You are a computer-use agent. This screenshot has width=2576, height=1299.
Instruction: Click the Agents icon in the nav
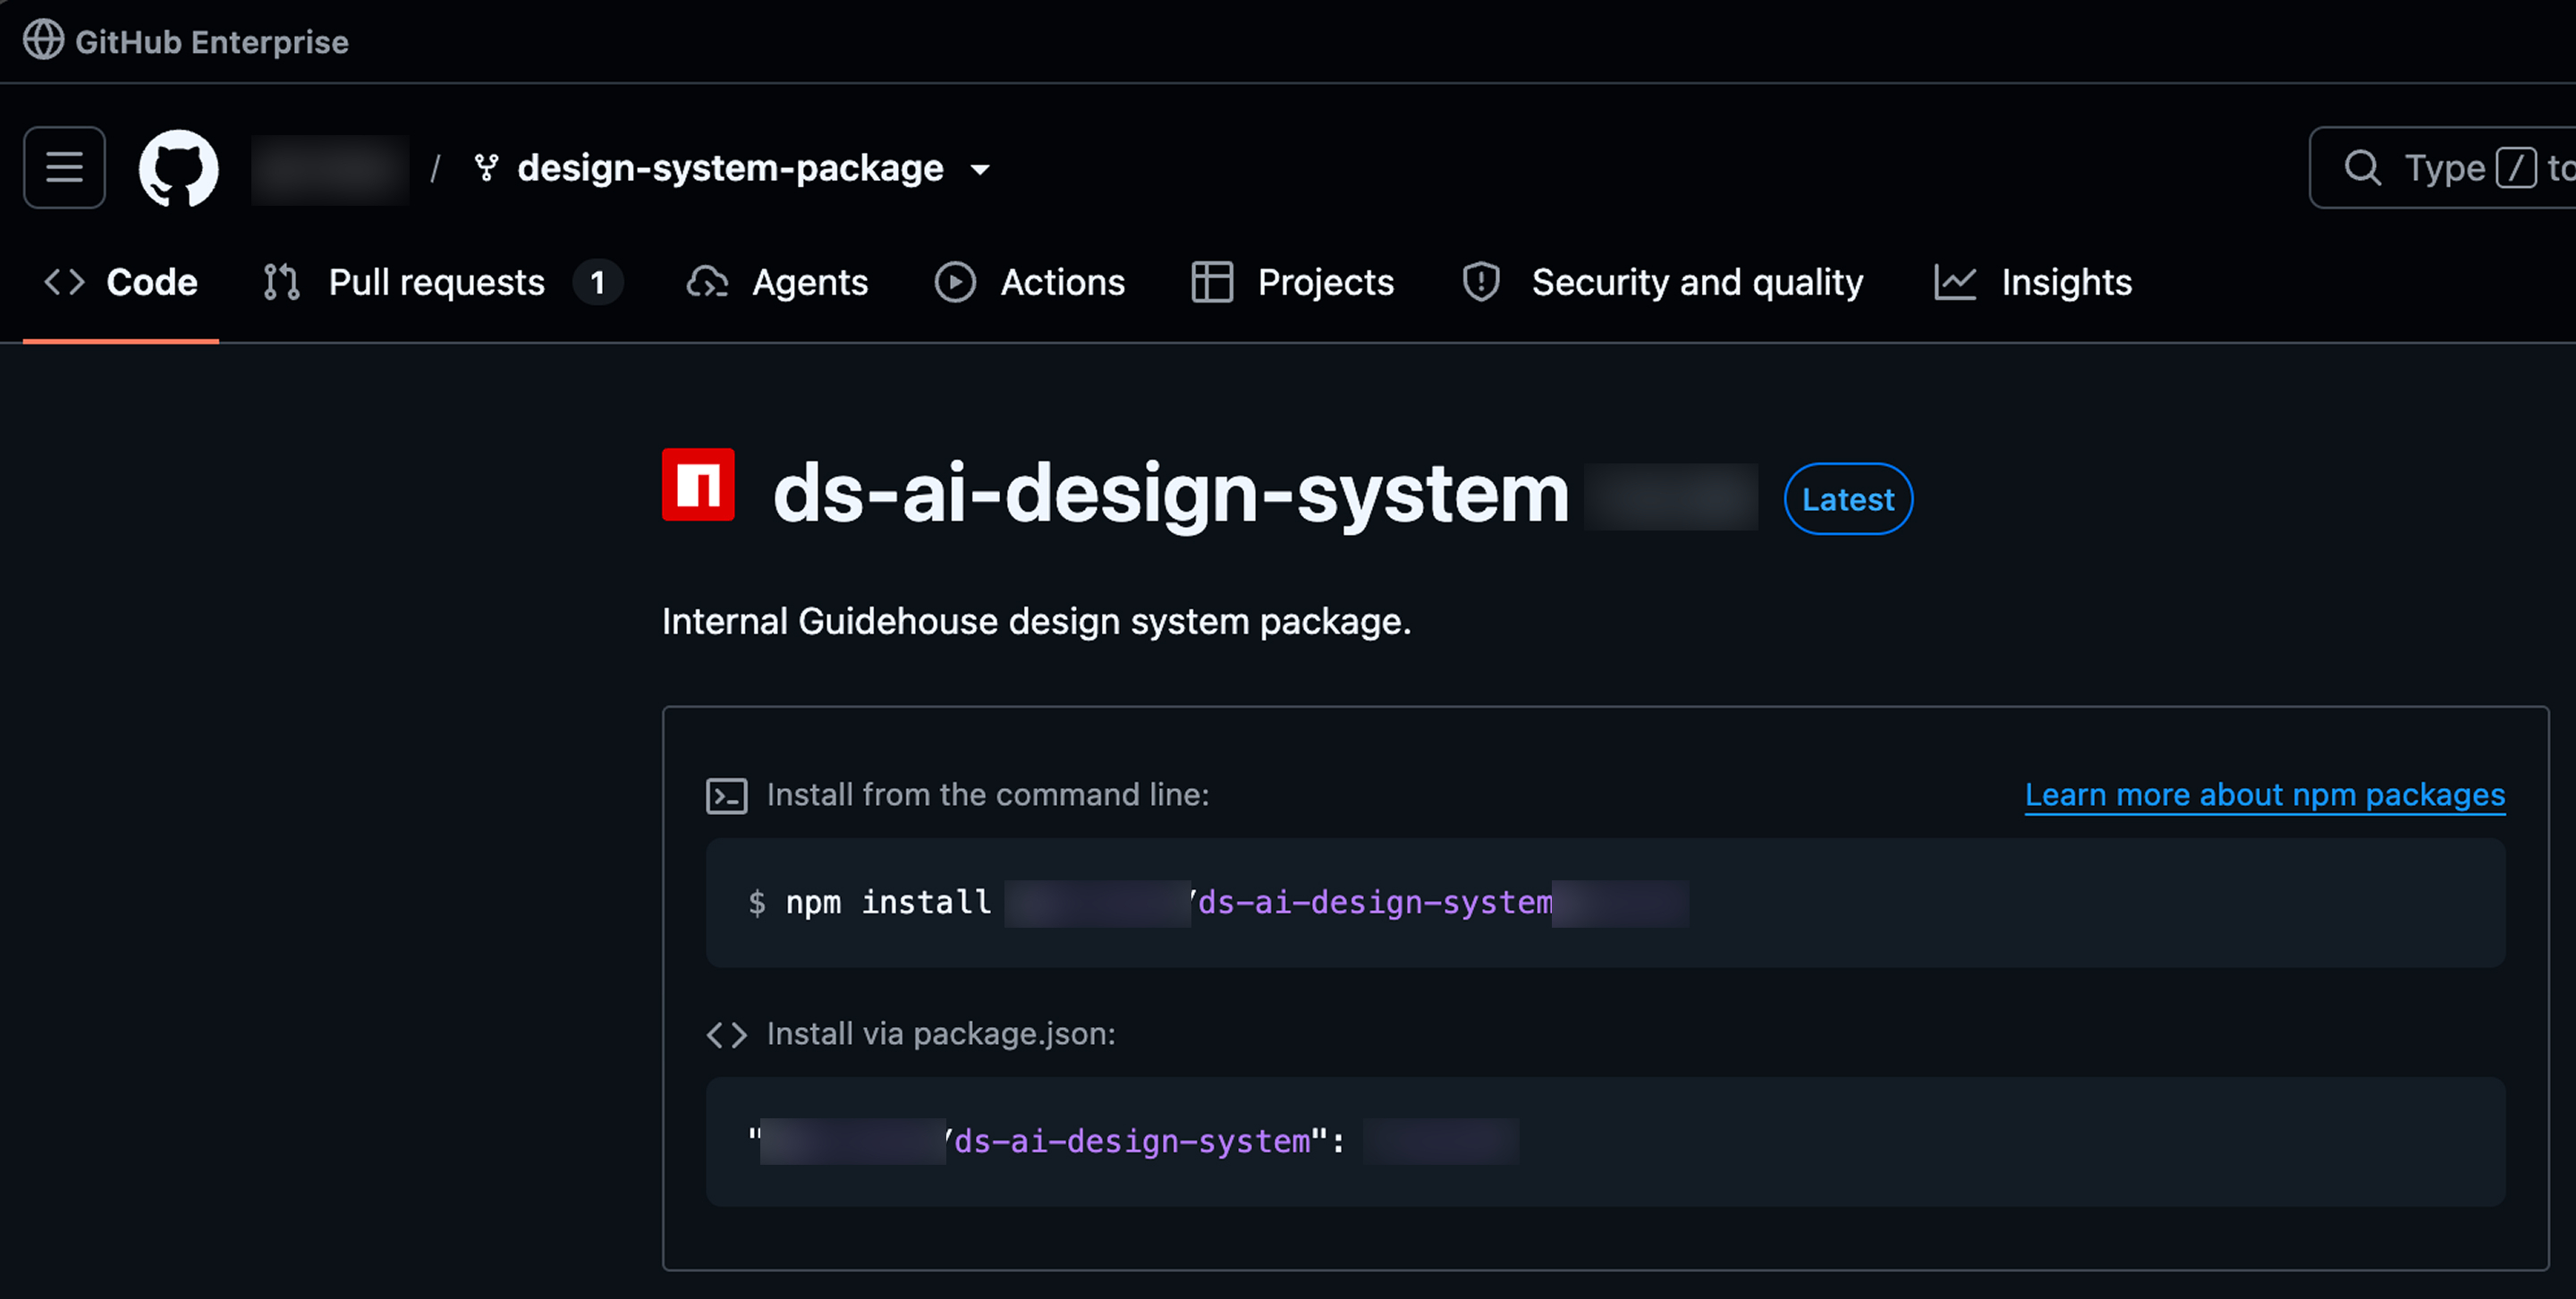tap(707, 282)
